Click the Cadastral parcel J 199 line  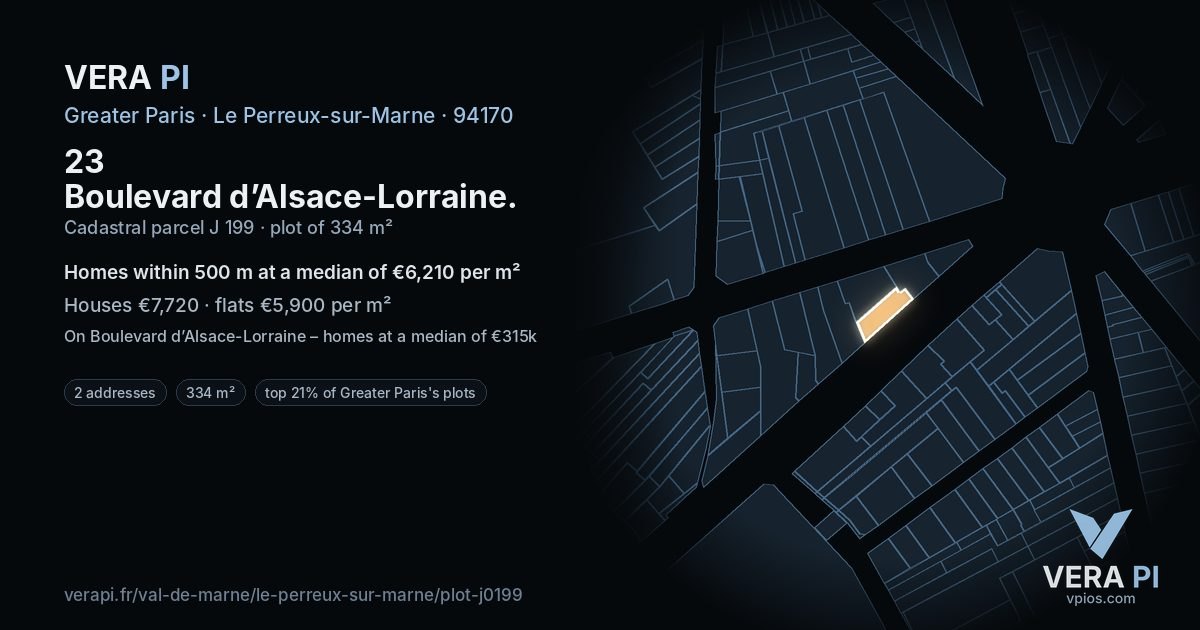click(228, 227)
